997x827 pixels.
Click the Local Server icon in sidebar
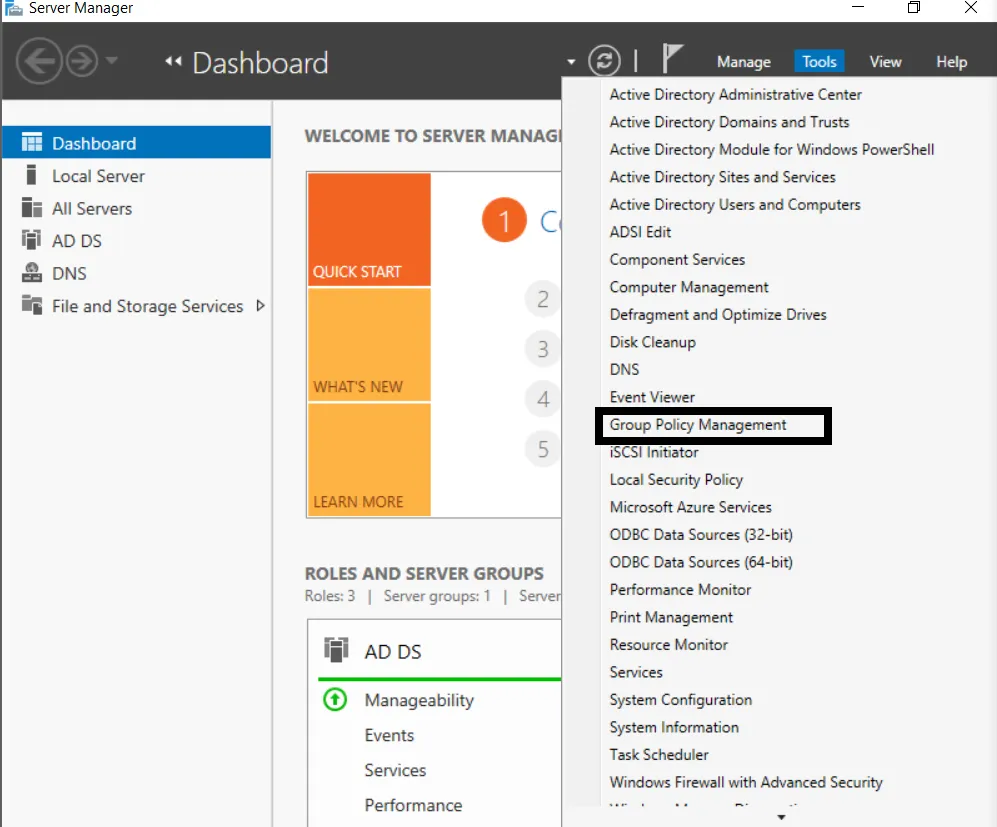click(31, 175)
